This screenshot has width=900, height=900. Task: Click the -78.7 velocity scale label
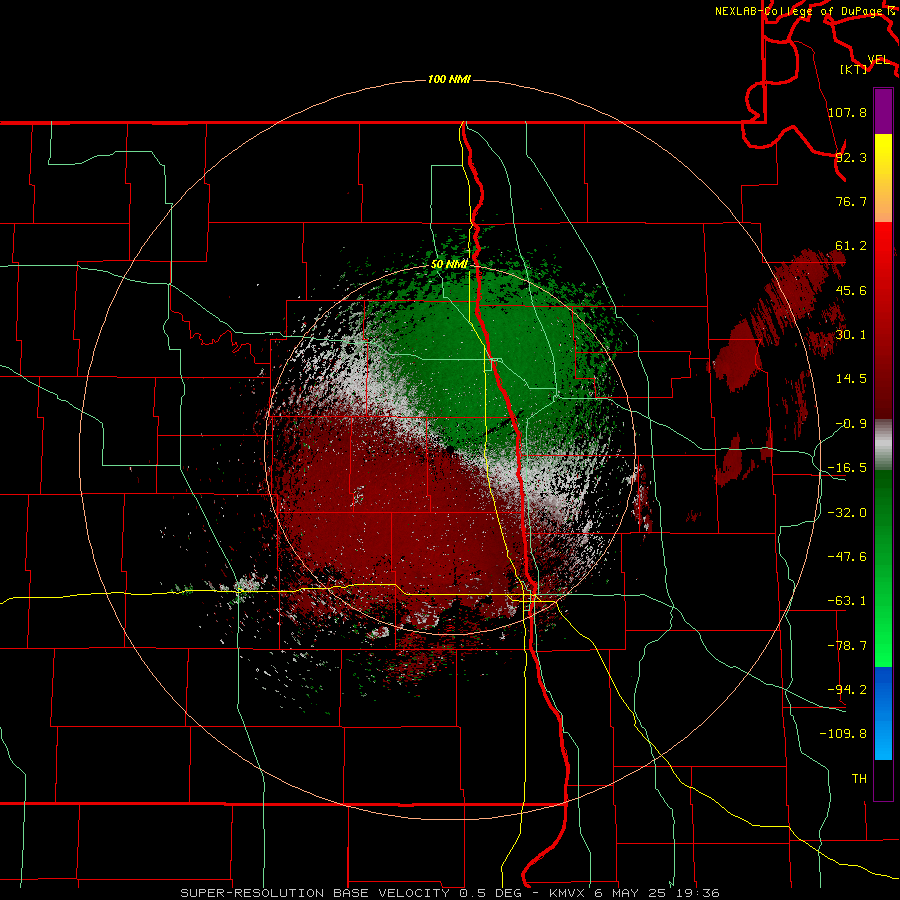click(x=847, y=646)
